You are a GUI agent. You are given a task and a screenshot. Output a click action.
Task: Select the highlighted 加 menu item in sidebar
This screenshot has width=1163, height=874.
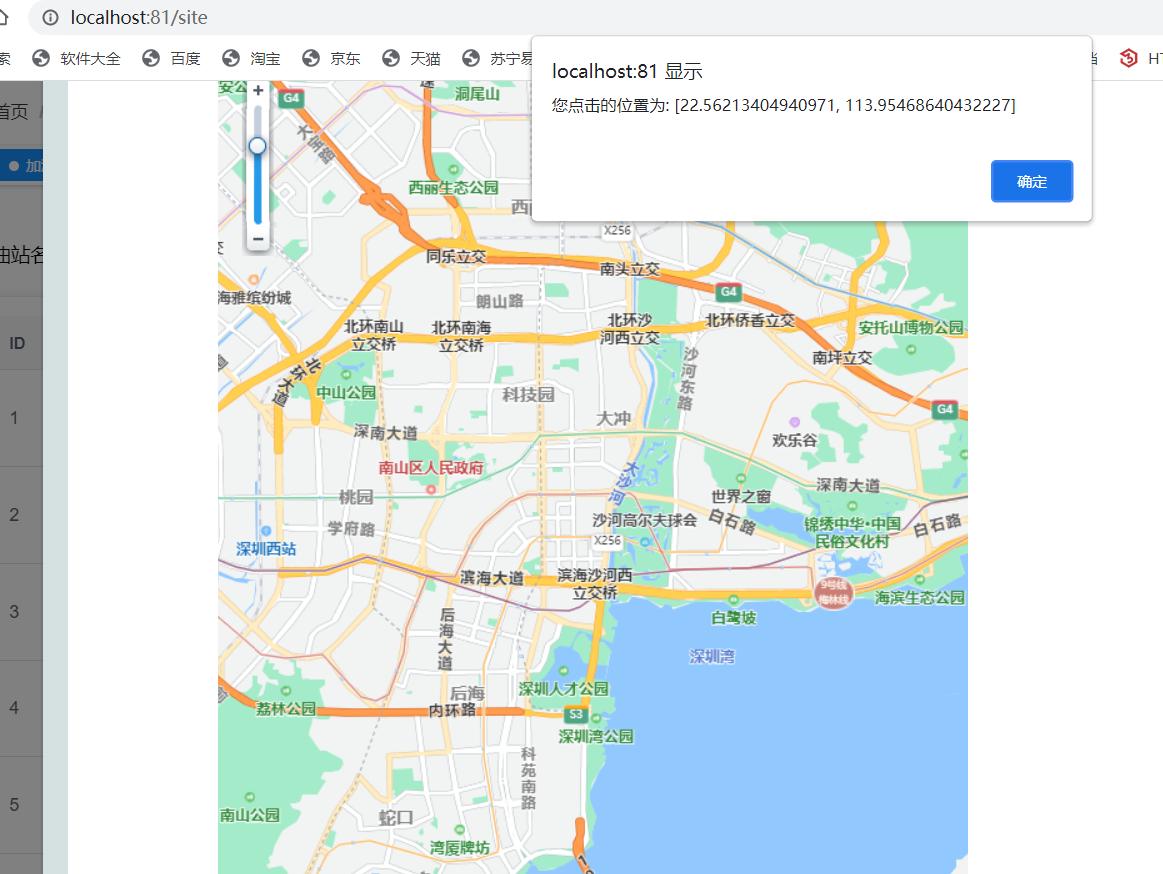[22, 166]
